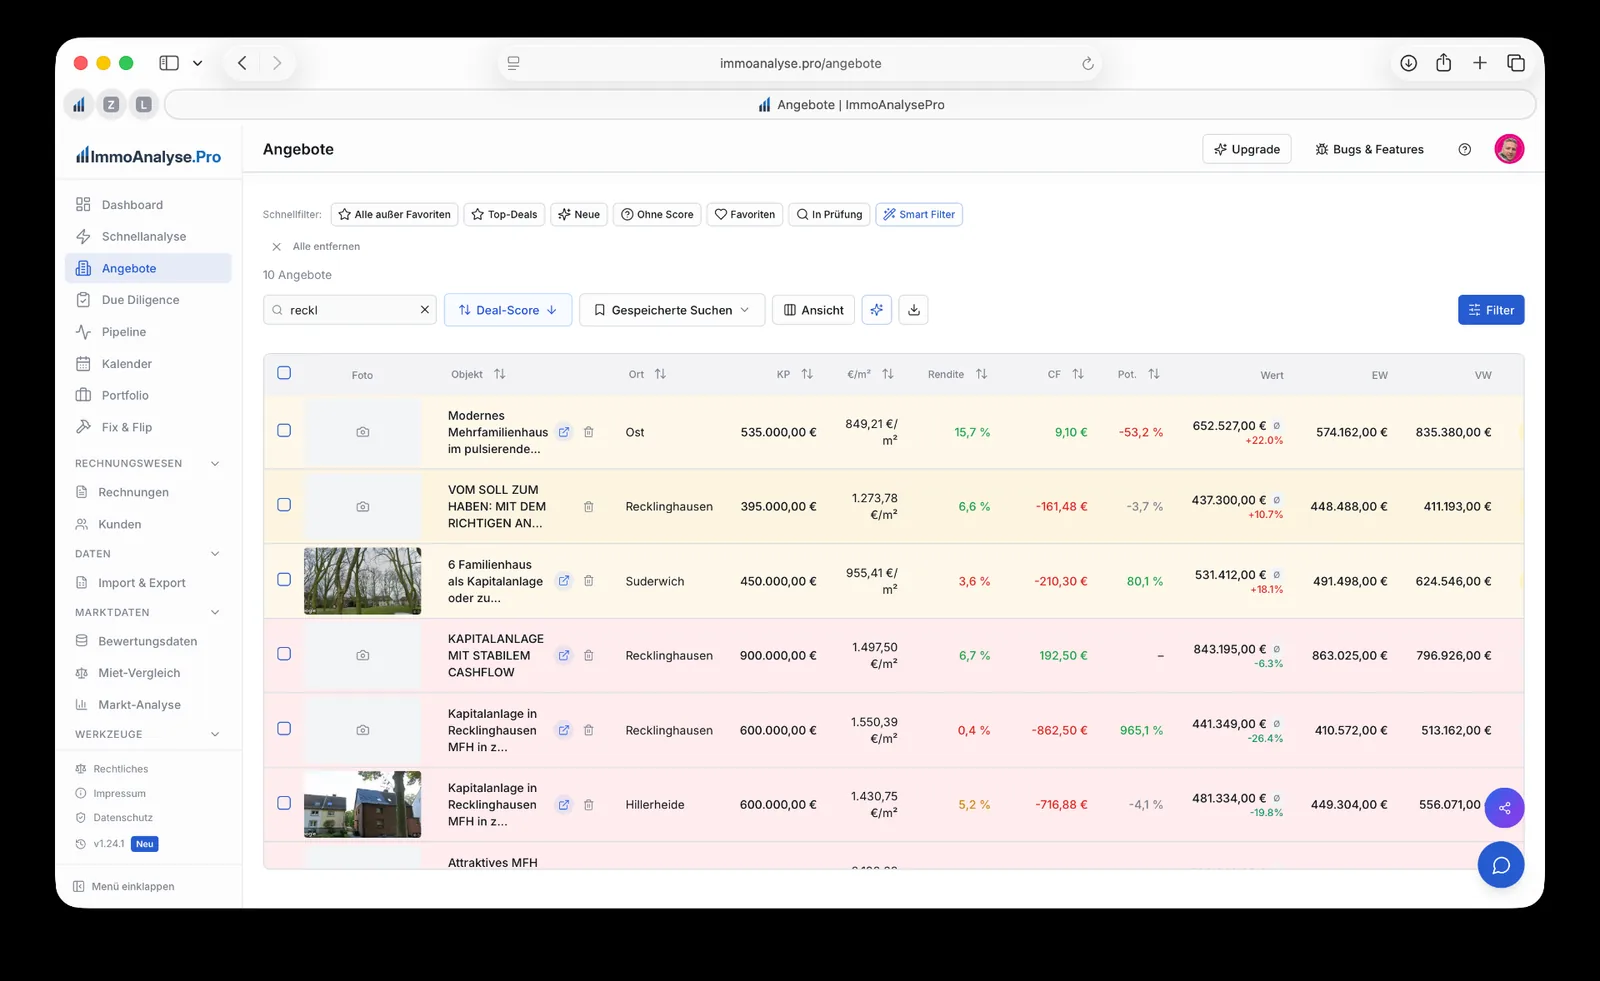This screenshot has height=981, width=1600.
Task: Click the pinned L tab icon
Action: click(144, 104)
